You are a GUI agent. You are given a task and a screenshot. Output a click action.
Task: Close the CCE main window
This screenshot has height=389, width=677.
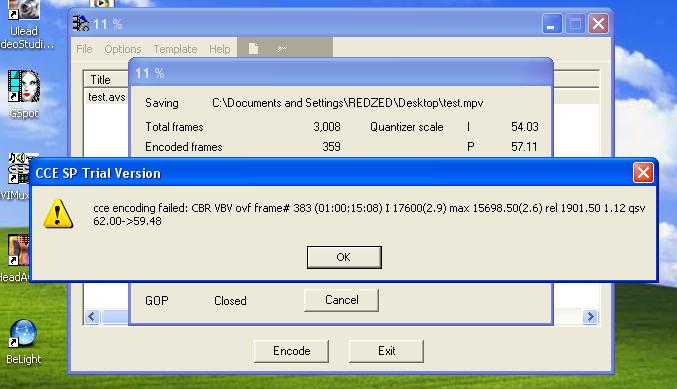[598, 23]
